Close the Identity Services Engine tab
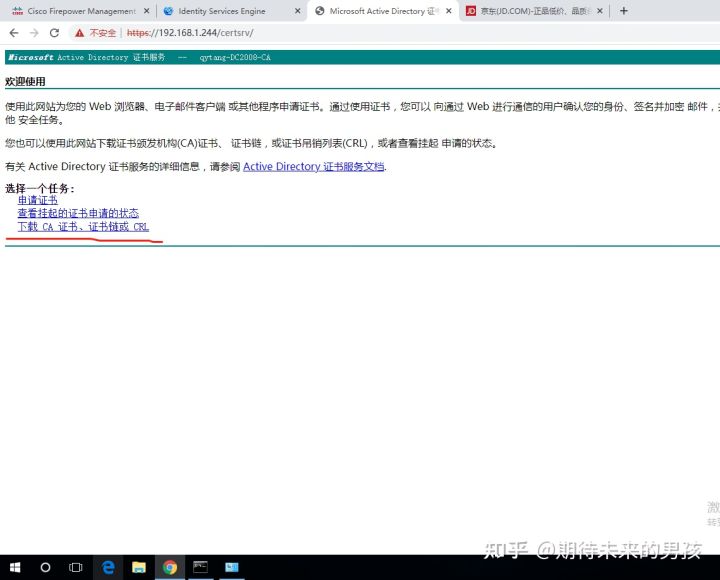Viewport: 720px width, 580px height. (298, 11)
